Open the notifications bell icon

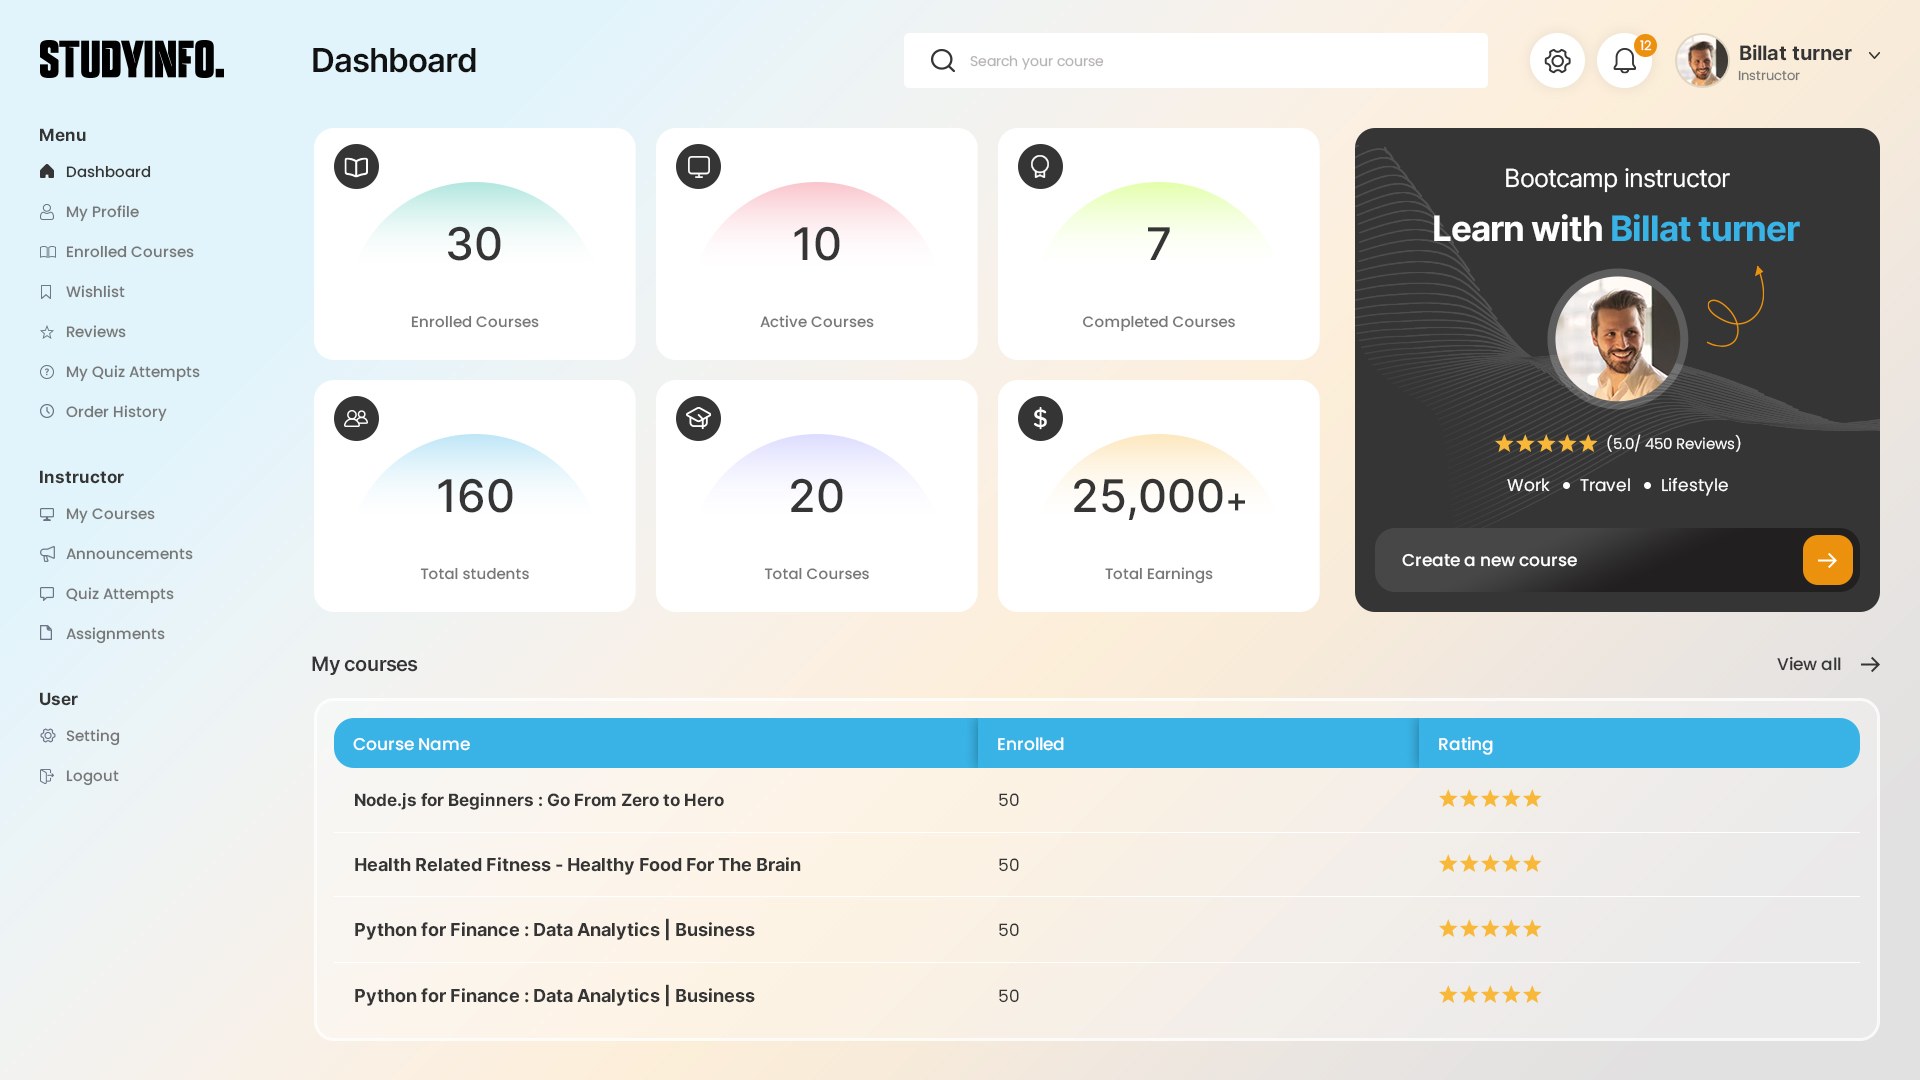1624,61
